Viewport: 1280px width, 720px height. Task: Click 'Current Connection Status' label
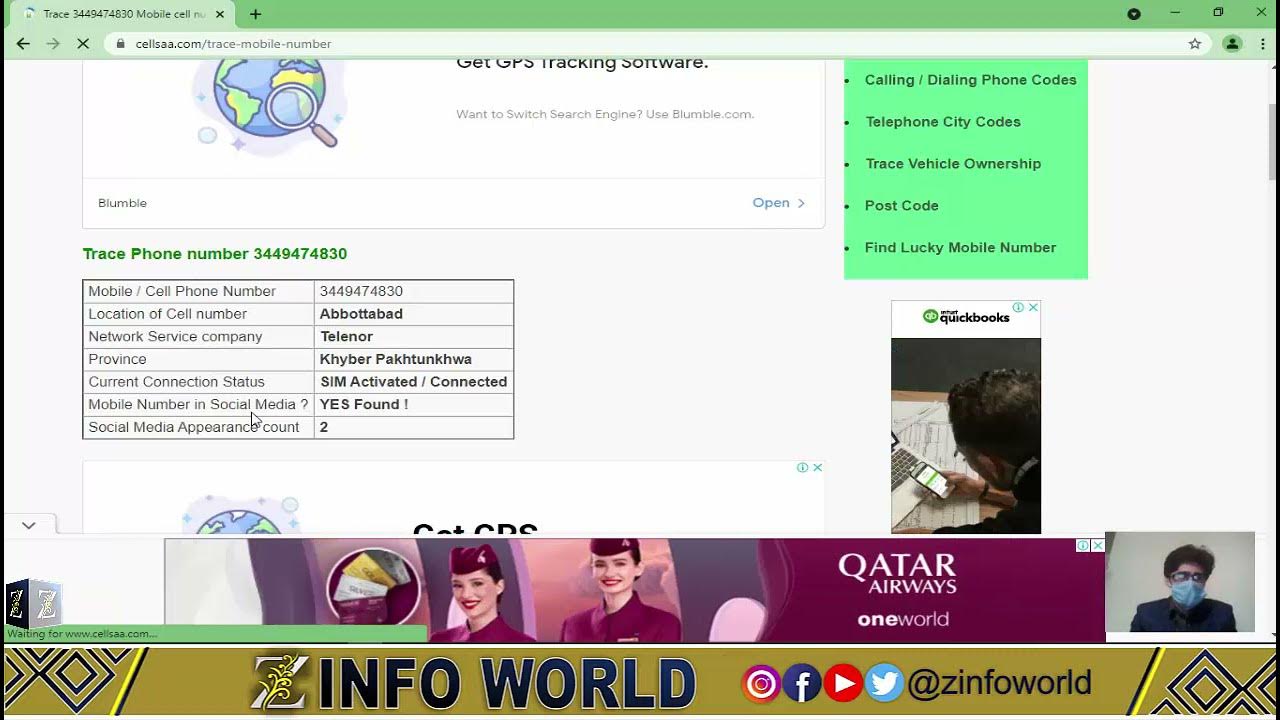pos(176,382)
